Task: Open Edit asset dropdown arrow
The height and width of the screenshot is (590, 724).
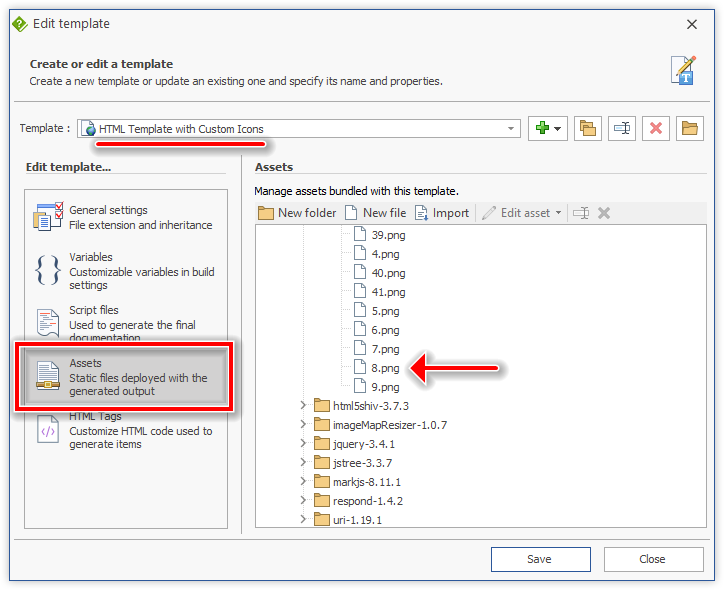Action: [x=558, y=213]
